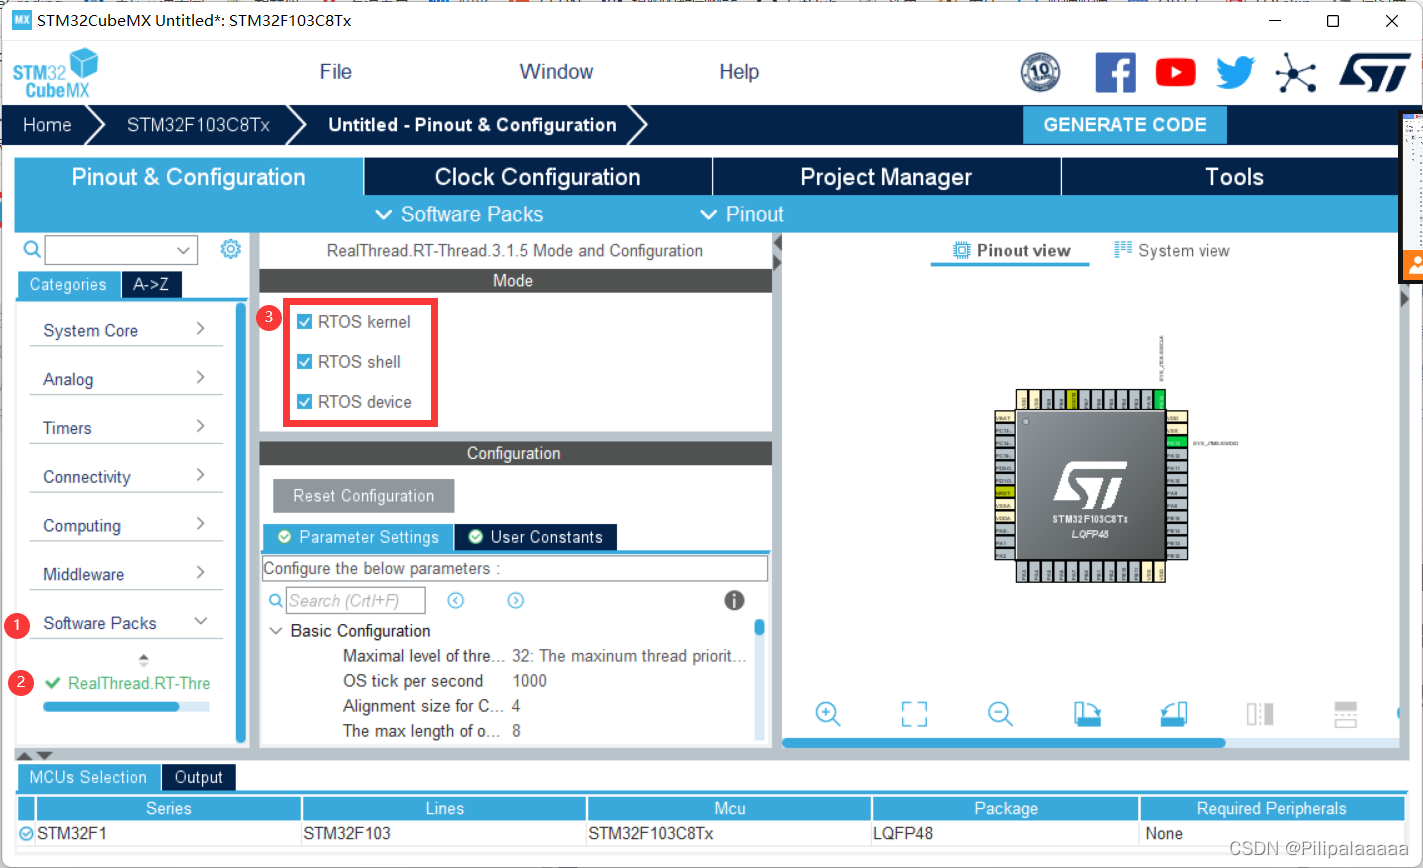This screenshot has height=868, width=1423.
Task: Click the search magnifier in categories panel
Action: click(x=32, y=249)
